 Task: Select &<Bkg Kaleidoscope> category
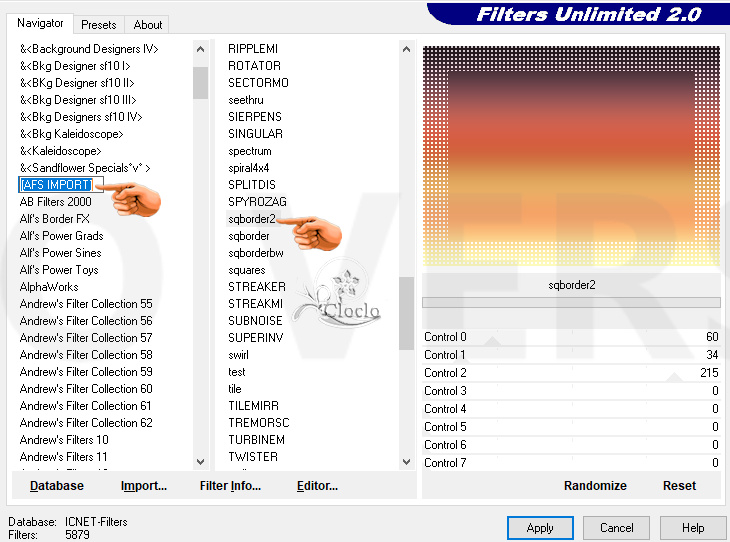[72, 134]
